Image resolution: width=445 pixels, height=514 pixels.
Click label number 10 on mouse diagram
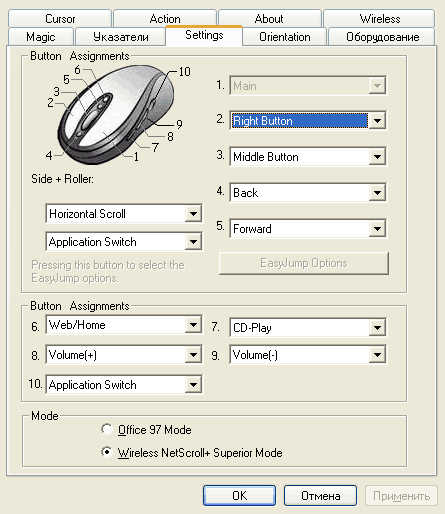(x=184, y=71)
